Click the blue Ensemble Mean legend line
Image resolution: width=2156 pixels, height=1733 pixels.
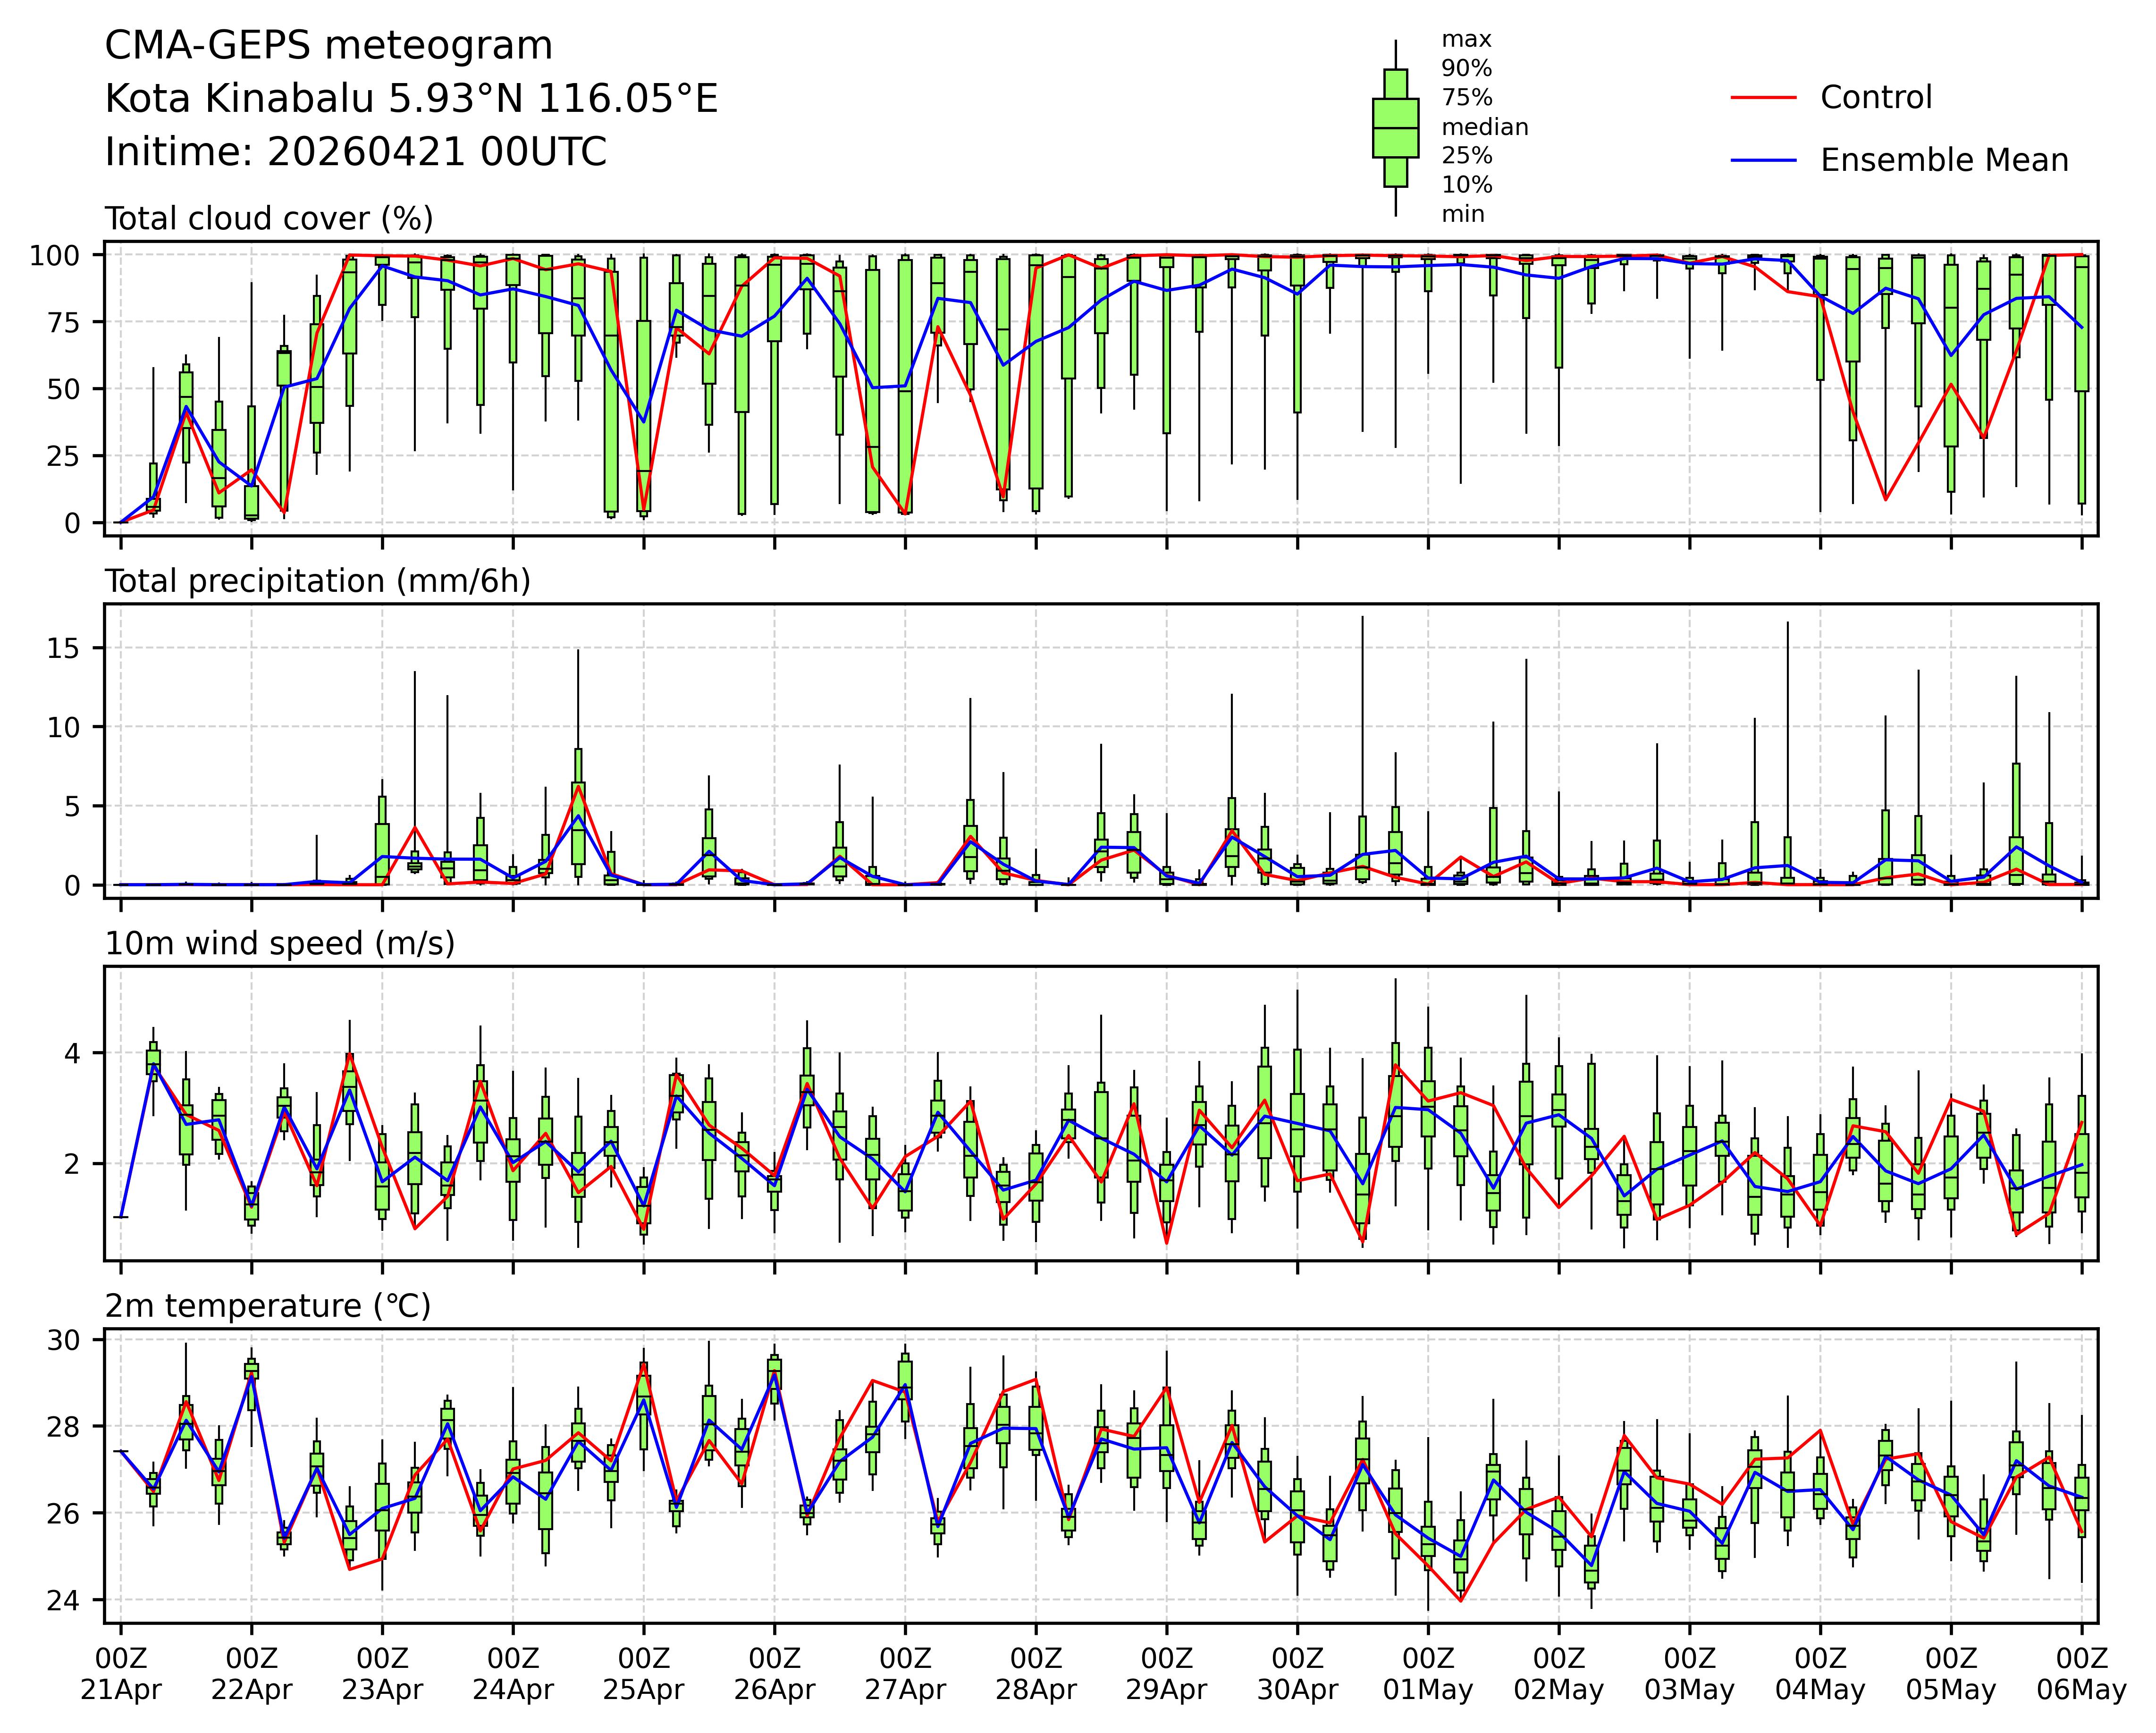[x=1763, y=161]
